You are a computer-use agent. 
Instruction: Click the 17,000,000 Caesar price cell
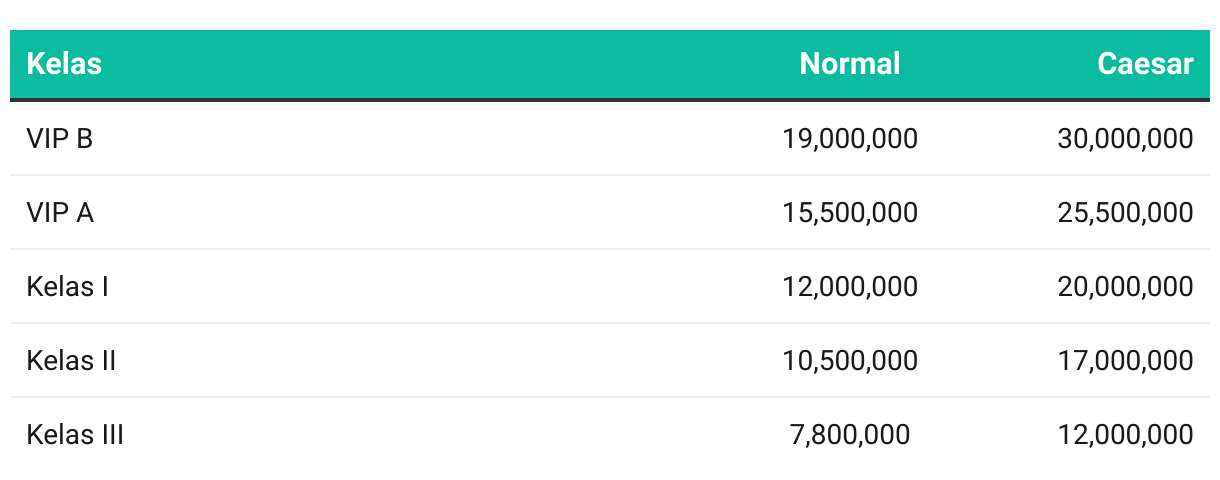point(1125,361)
